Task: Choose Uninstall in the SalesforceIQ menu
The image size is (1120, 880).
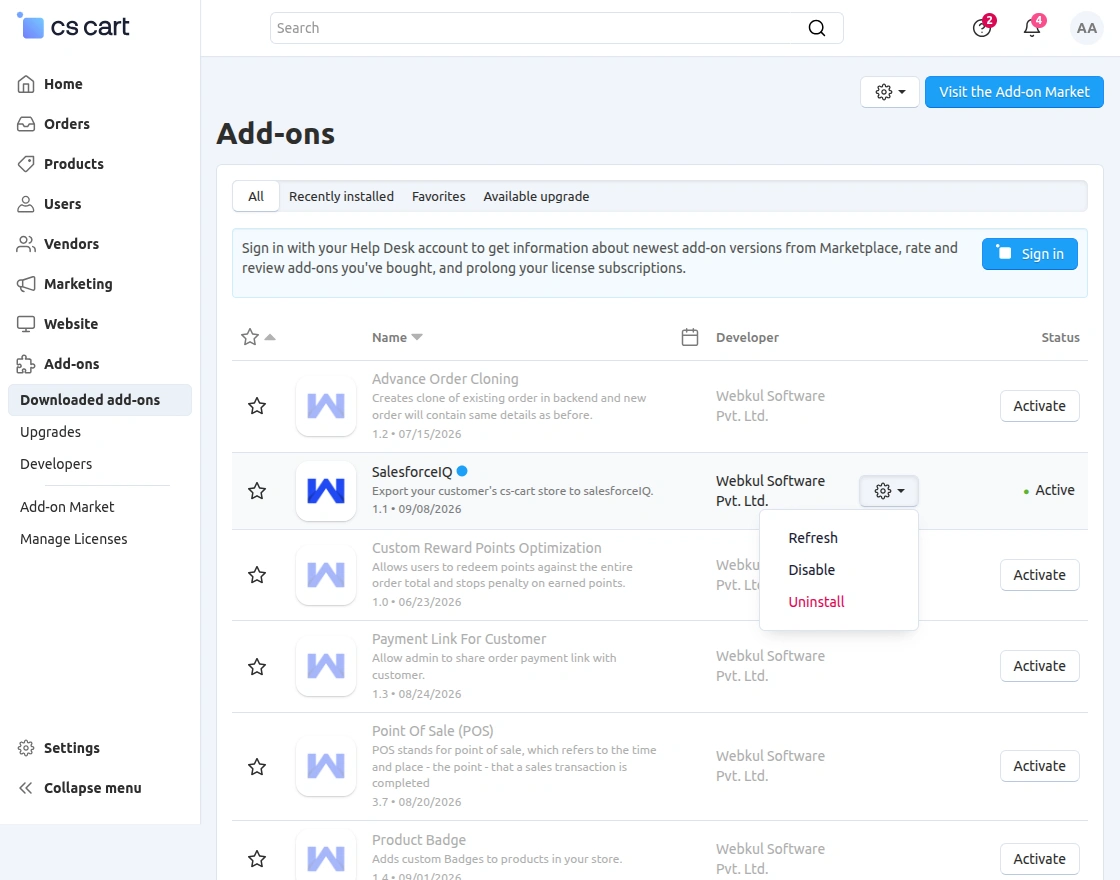Action: pos(816,602)
